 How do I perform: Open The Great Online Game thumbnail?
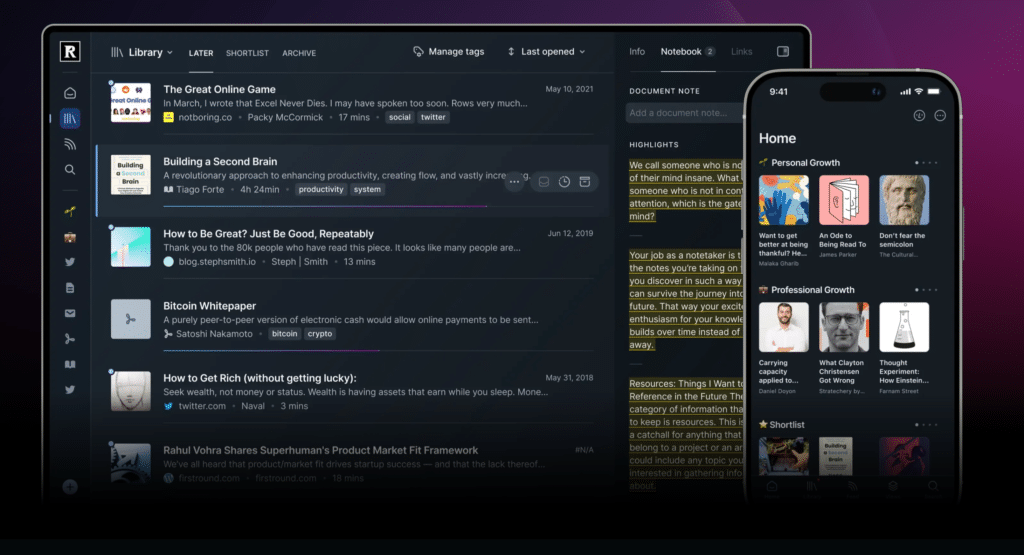[x=130, y=103]
